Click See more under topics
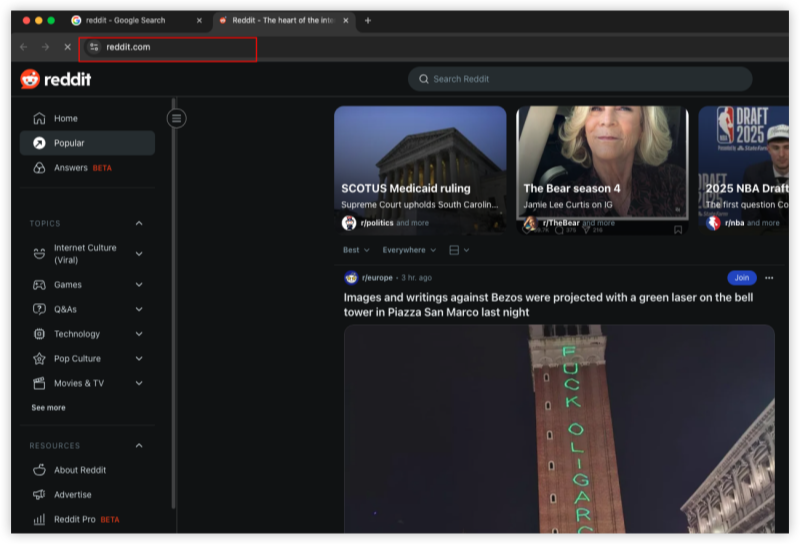Image resolution: width=800 pixels, height=545 pixels. [48, 408]
